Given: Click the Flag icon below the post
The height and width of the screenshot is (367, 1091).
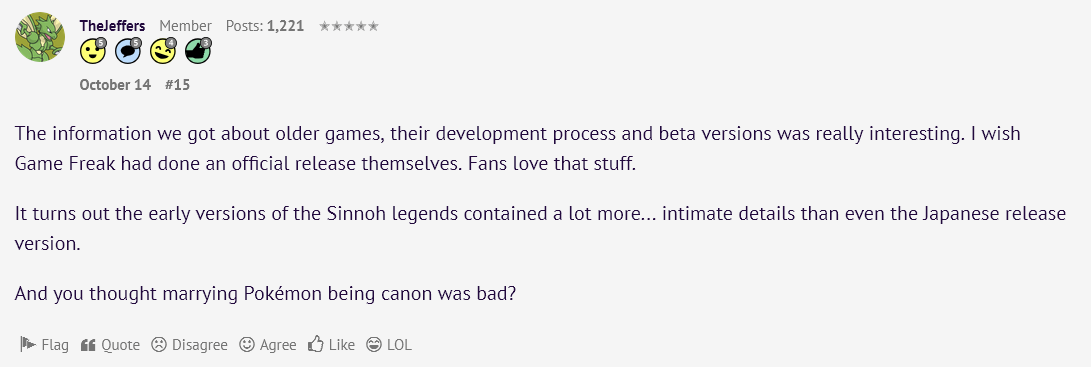Looking at the screenshot, I should click(28, 344).
